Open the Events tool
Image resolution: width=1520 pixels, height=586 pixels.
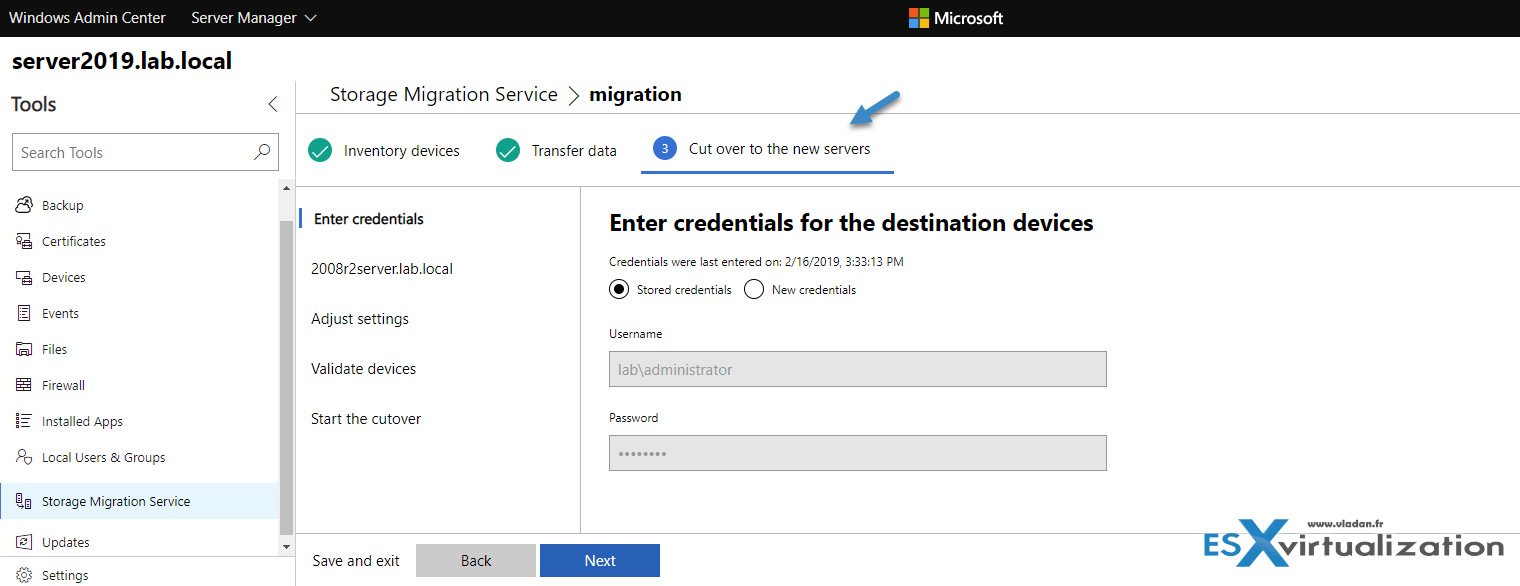(x=60, y=313)
